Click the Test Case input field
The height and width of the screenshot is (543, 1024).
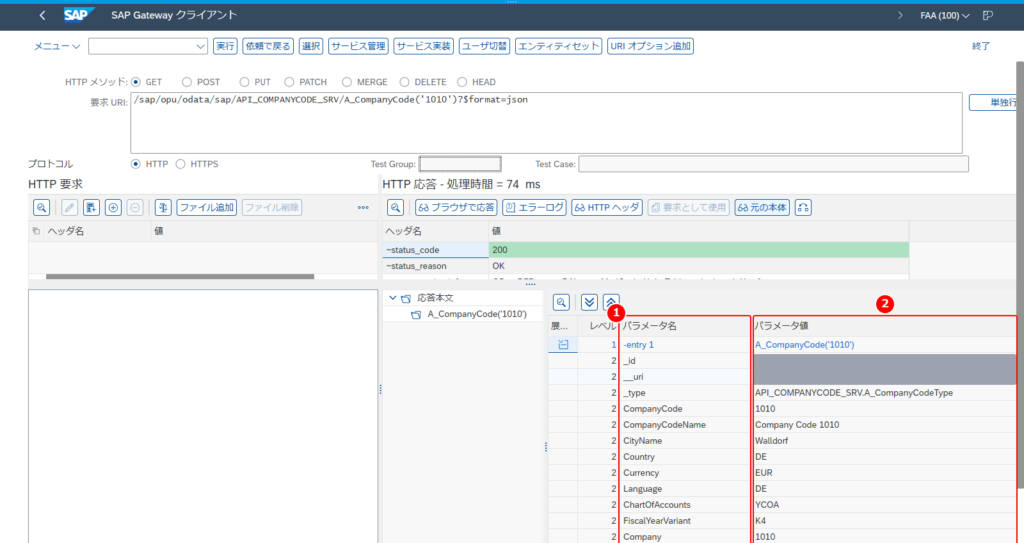point(773,164)
